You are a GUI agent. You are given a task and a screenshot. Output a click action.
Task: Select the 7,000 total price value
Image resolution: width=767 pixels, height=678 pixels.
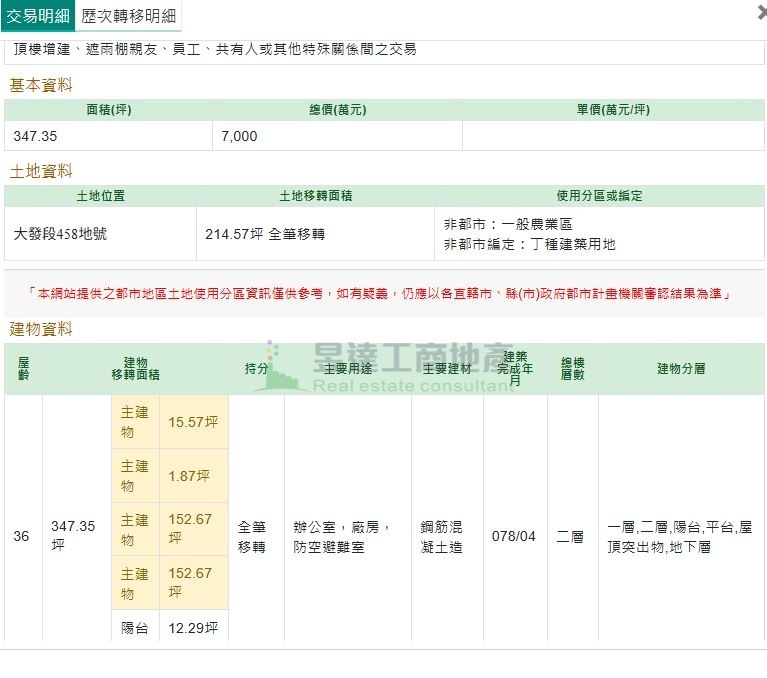(x=239, y=136)
